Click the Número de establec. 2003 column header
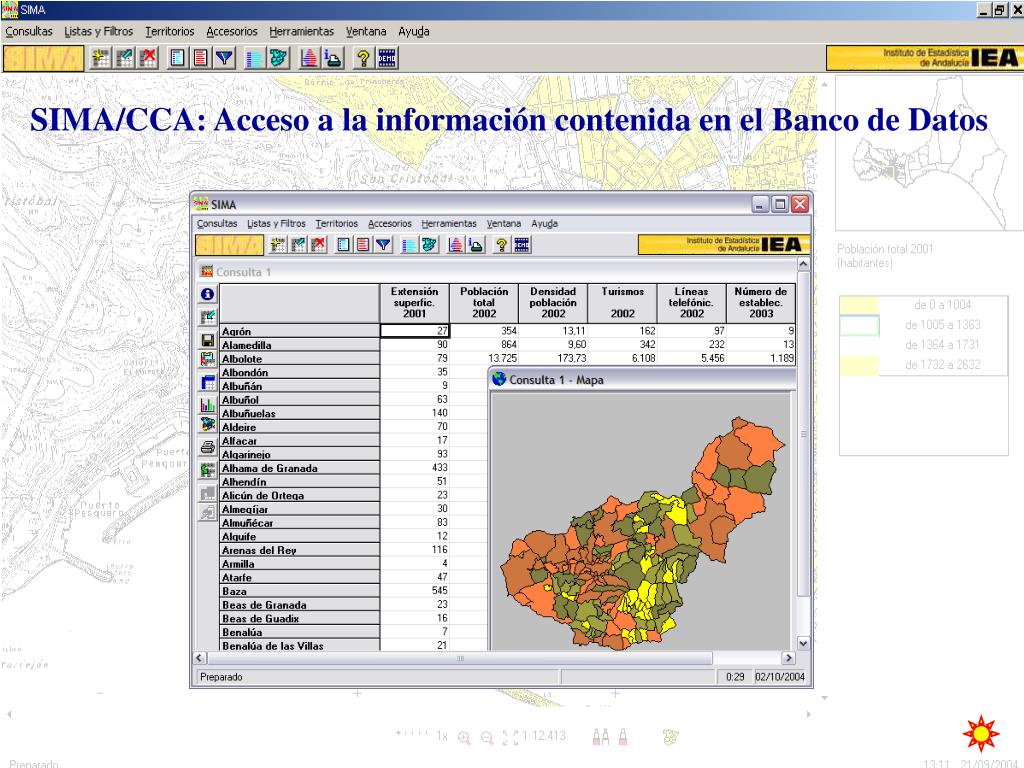This screenshot has height=768, width=1024. tap(761, 302)
